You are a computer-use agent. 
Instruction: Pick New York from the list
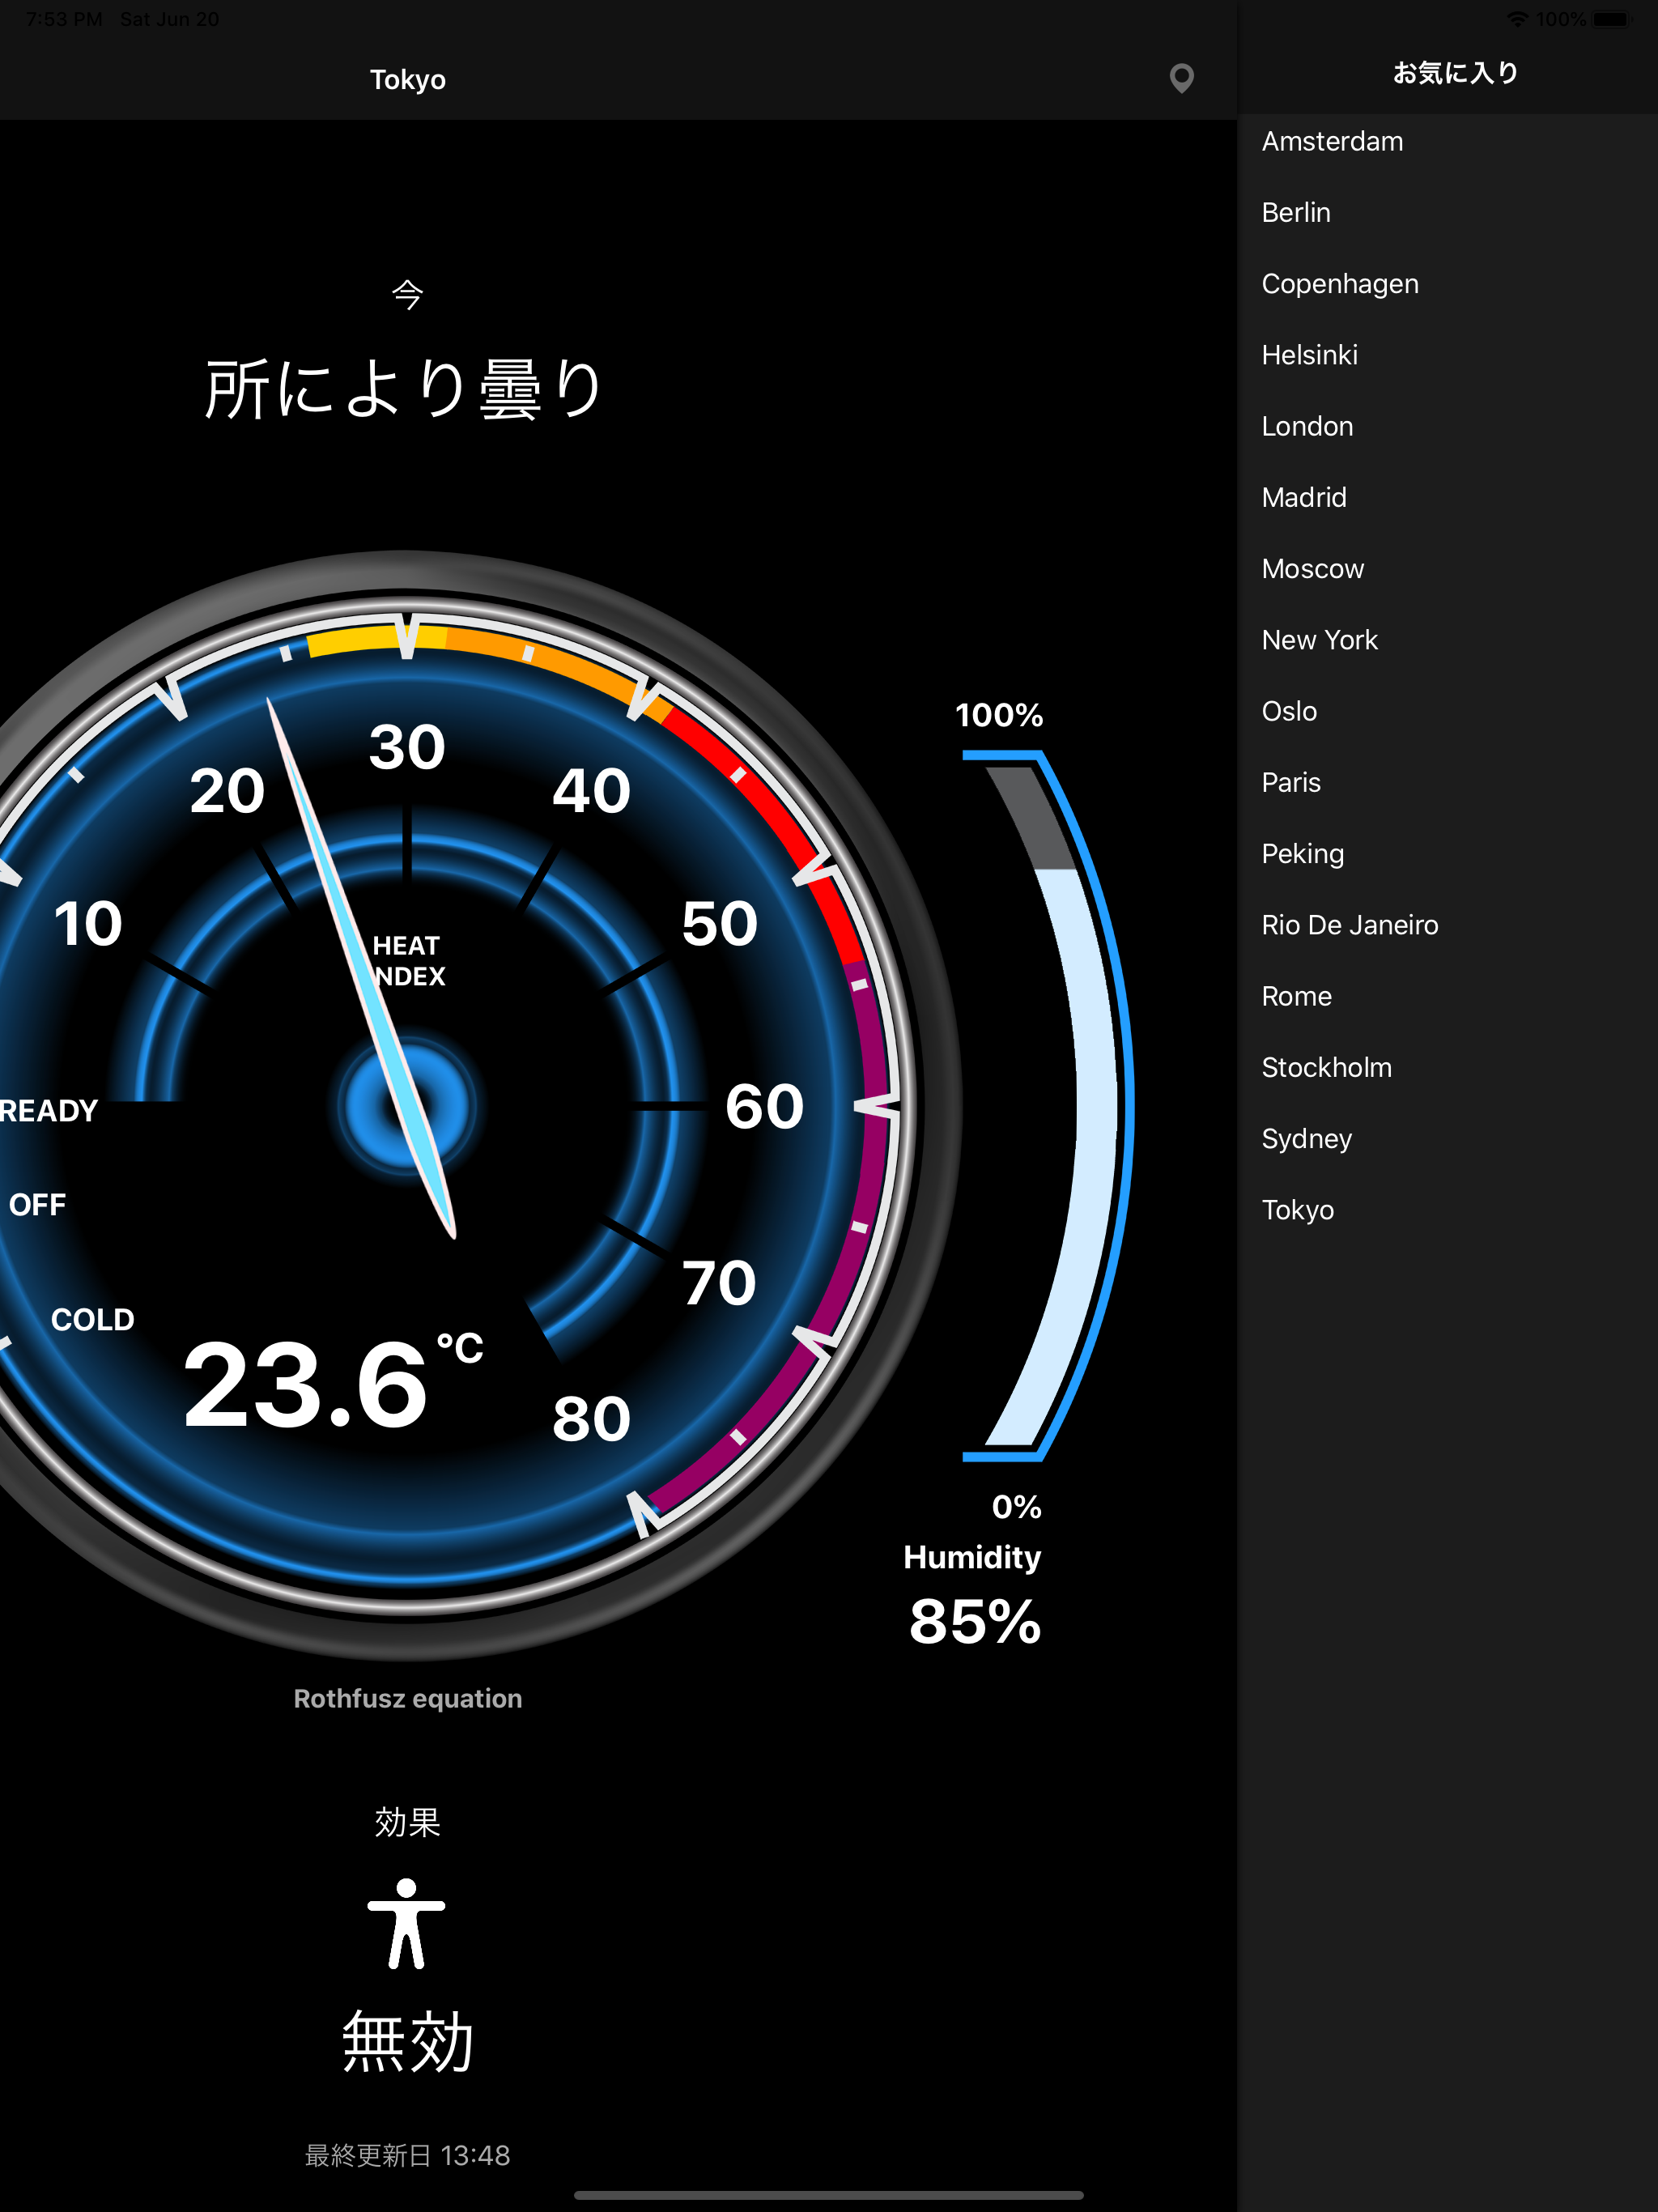(1319, 640)
